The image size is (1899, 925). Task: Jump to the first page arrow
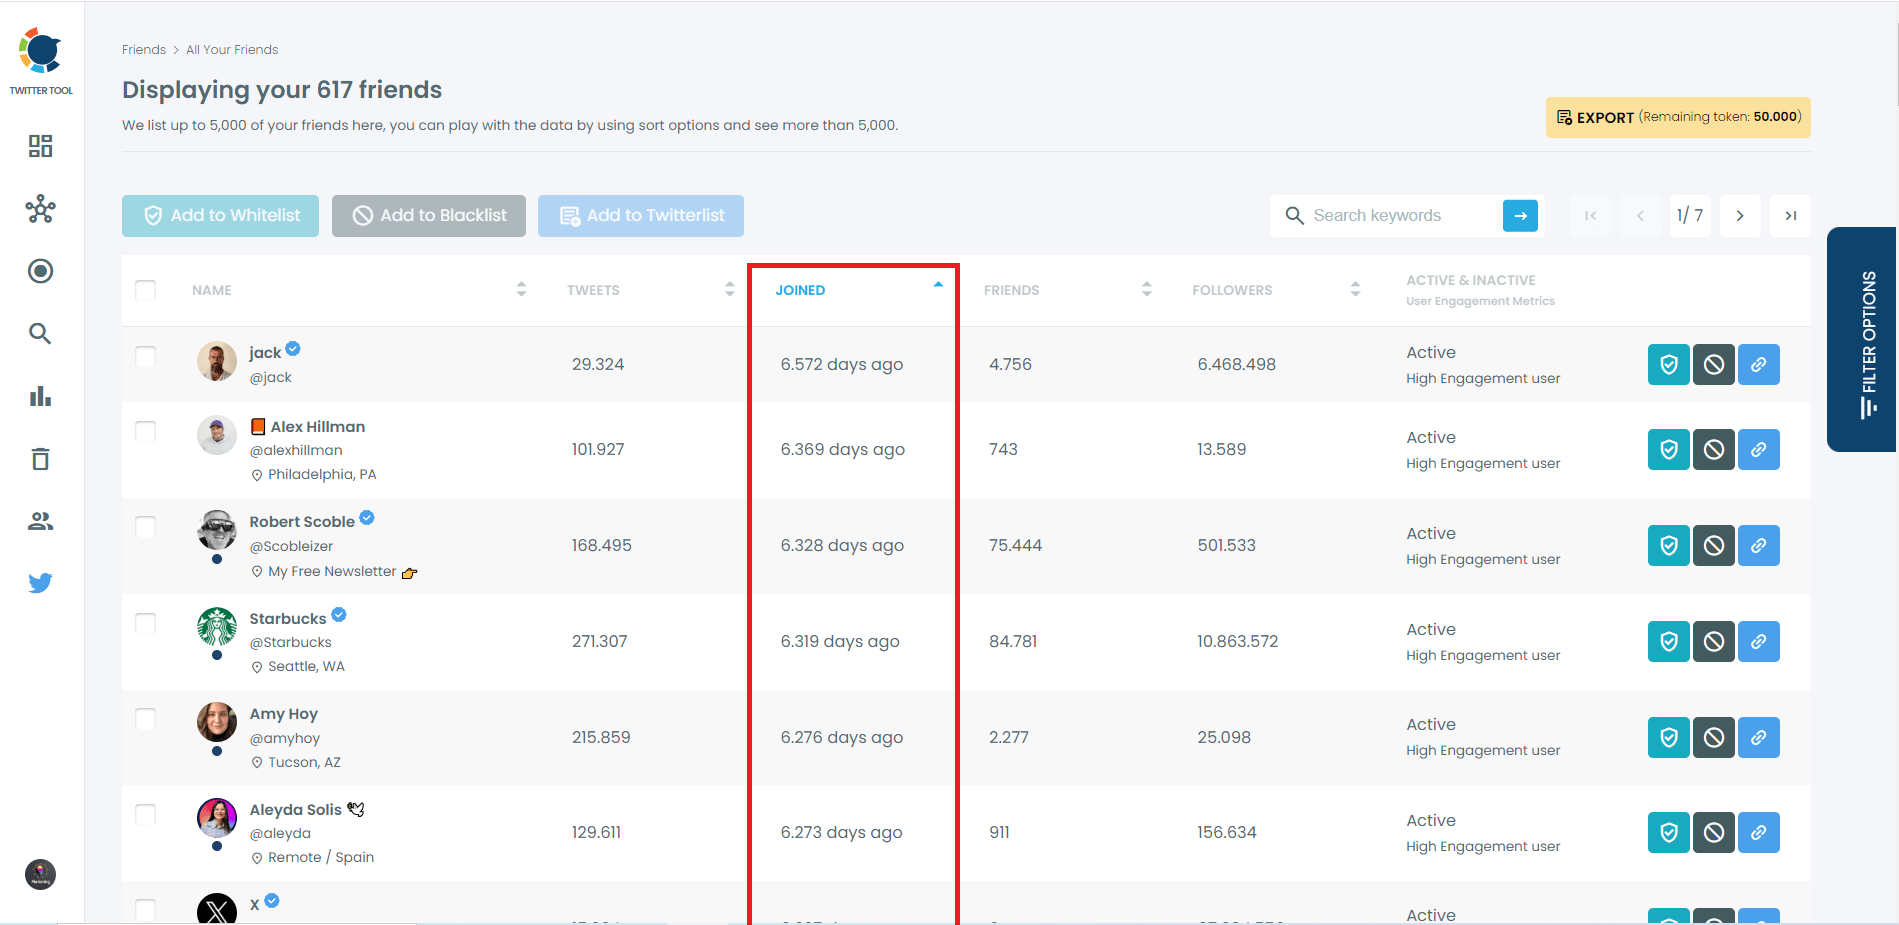(1590, 216)
